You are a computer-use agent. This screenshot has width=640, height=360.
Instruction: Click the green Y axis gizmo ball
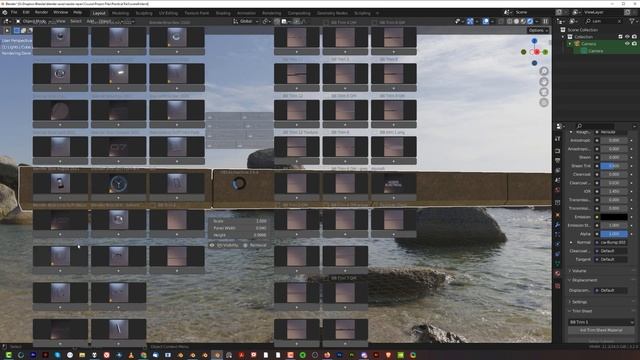pyautogui.click(x=545, y=52)
